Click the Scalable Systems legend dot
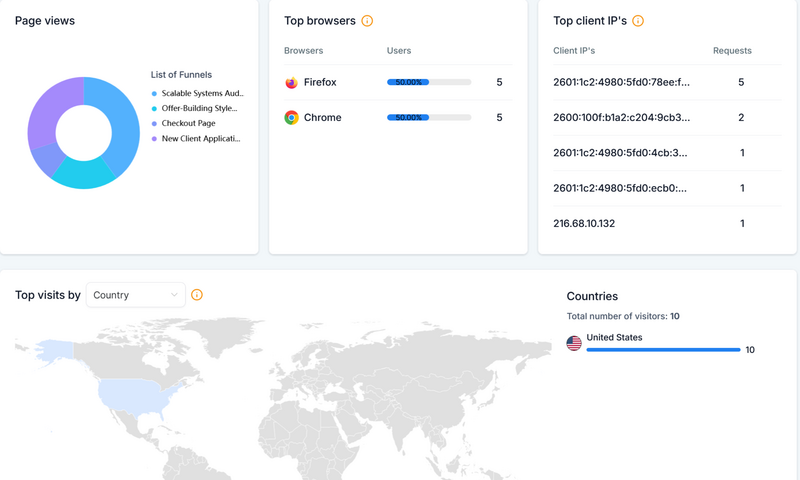 [154, 93]
